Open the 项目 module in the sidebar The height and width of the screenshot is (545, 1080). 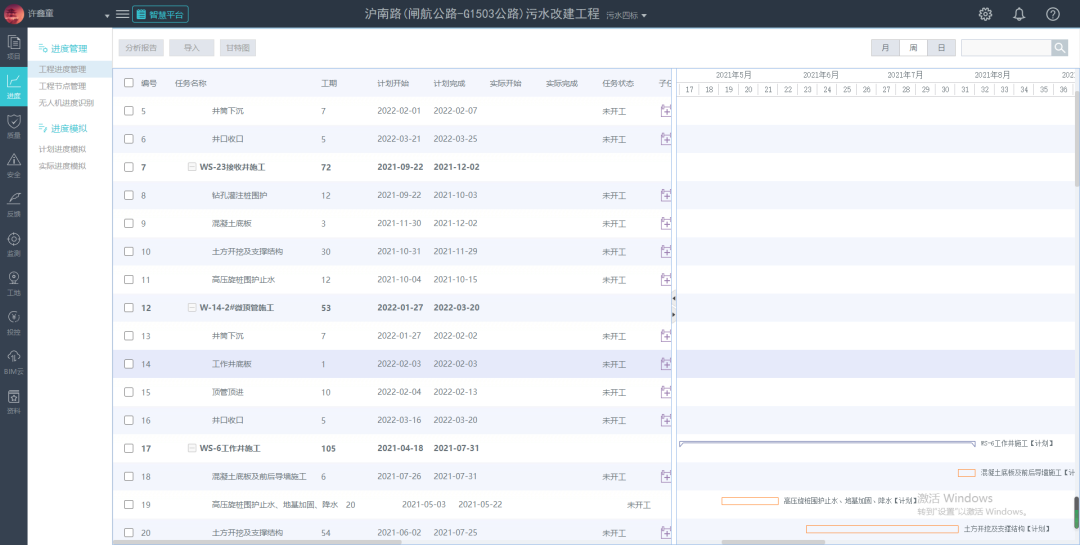(14, 48)
